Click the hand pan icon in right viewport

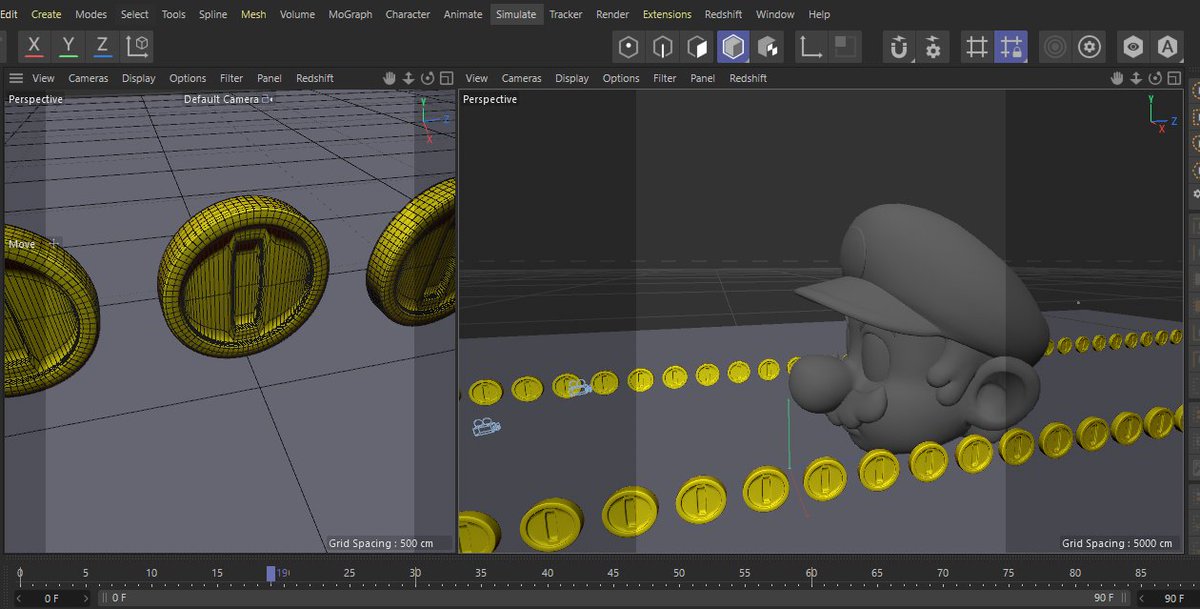(1119, 78)
